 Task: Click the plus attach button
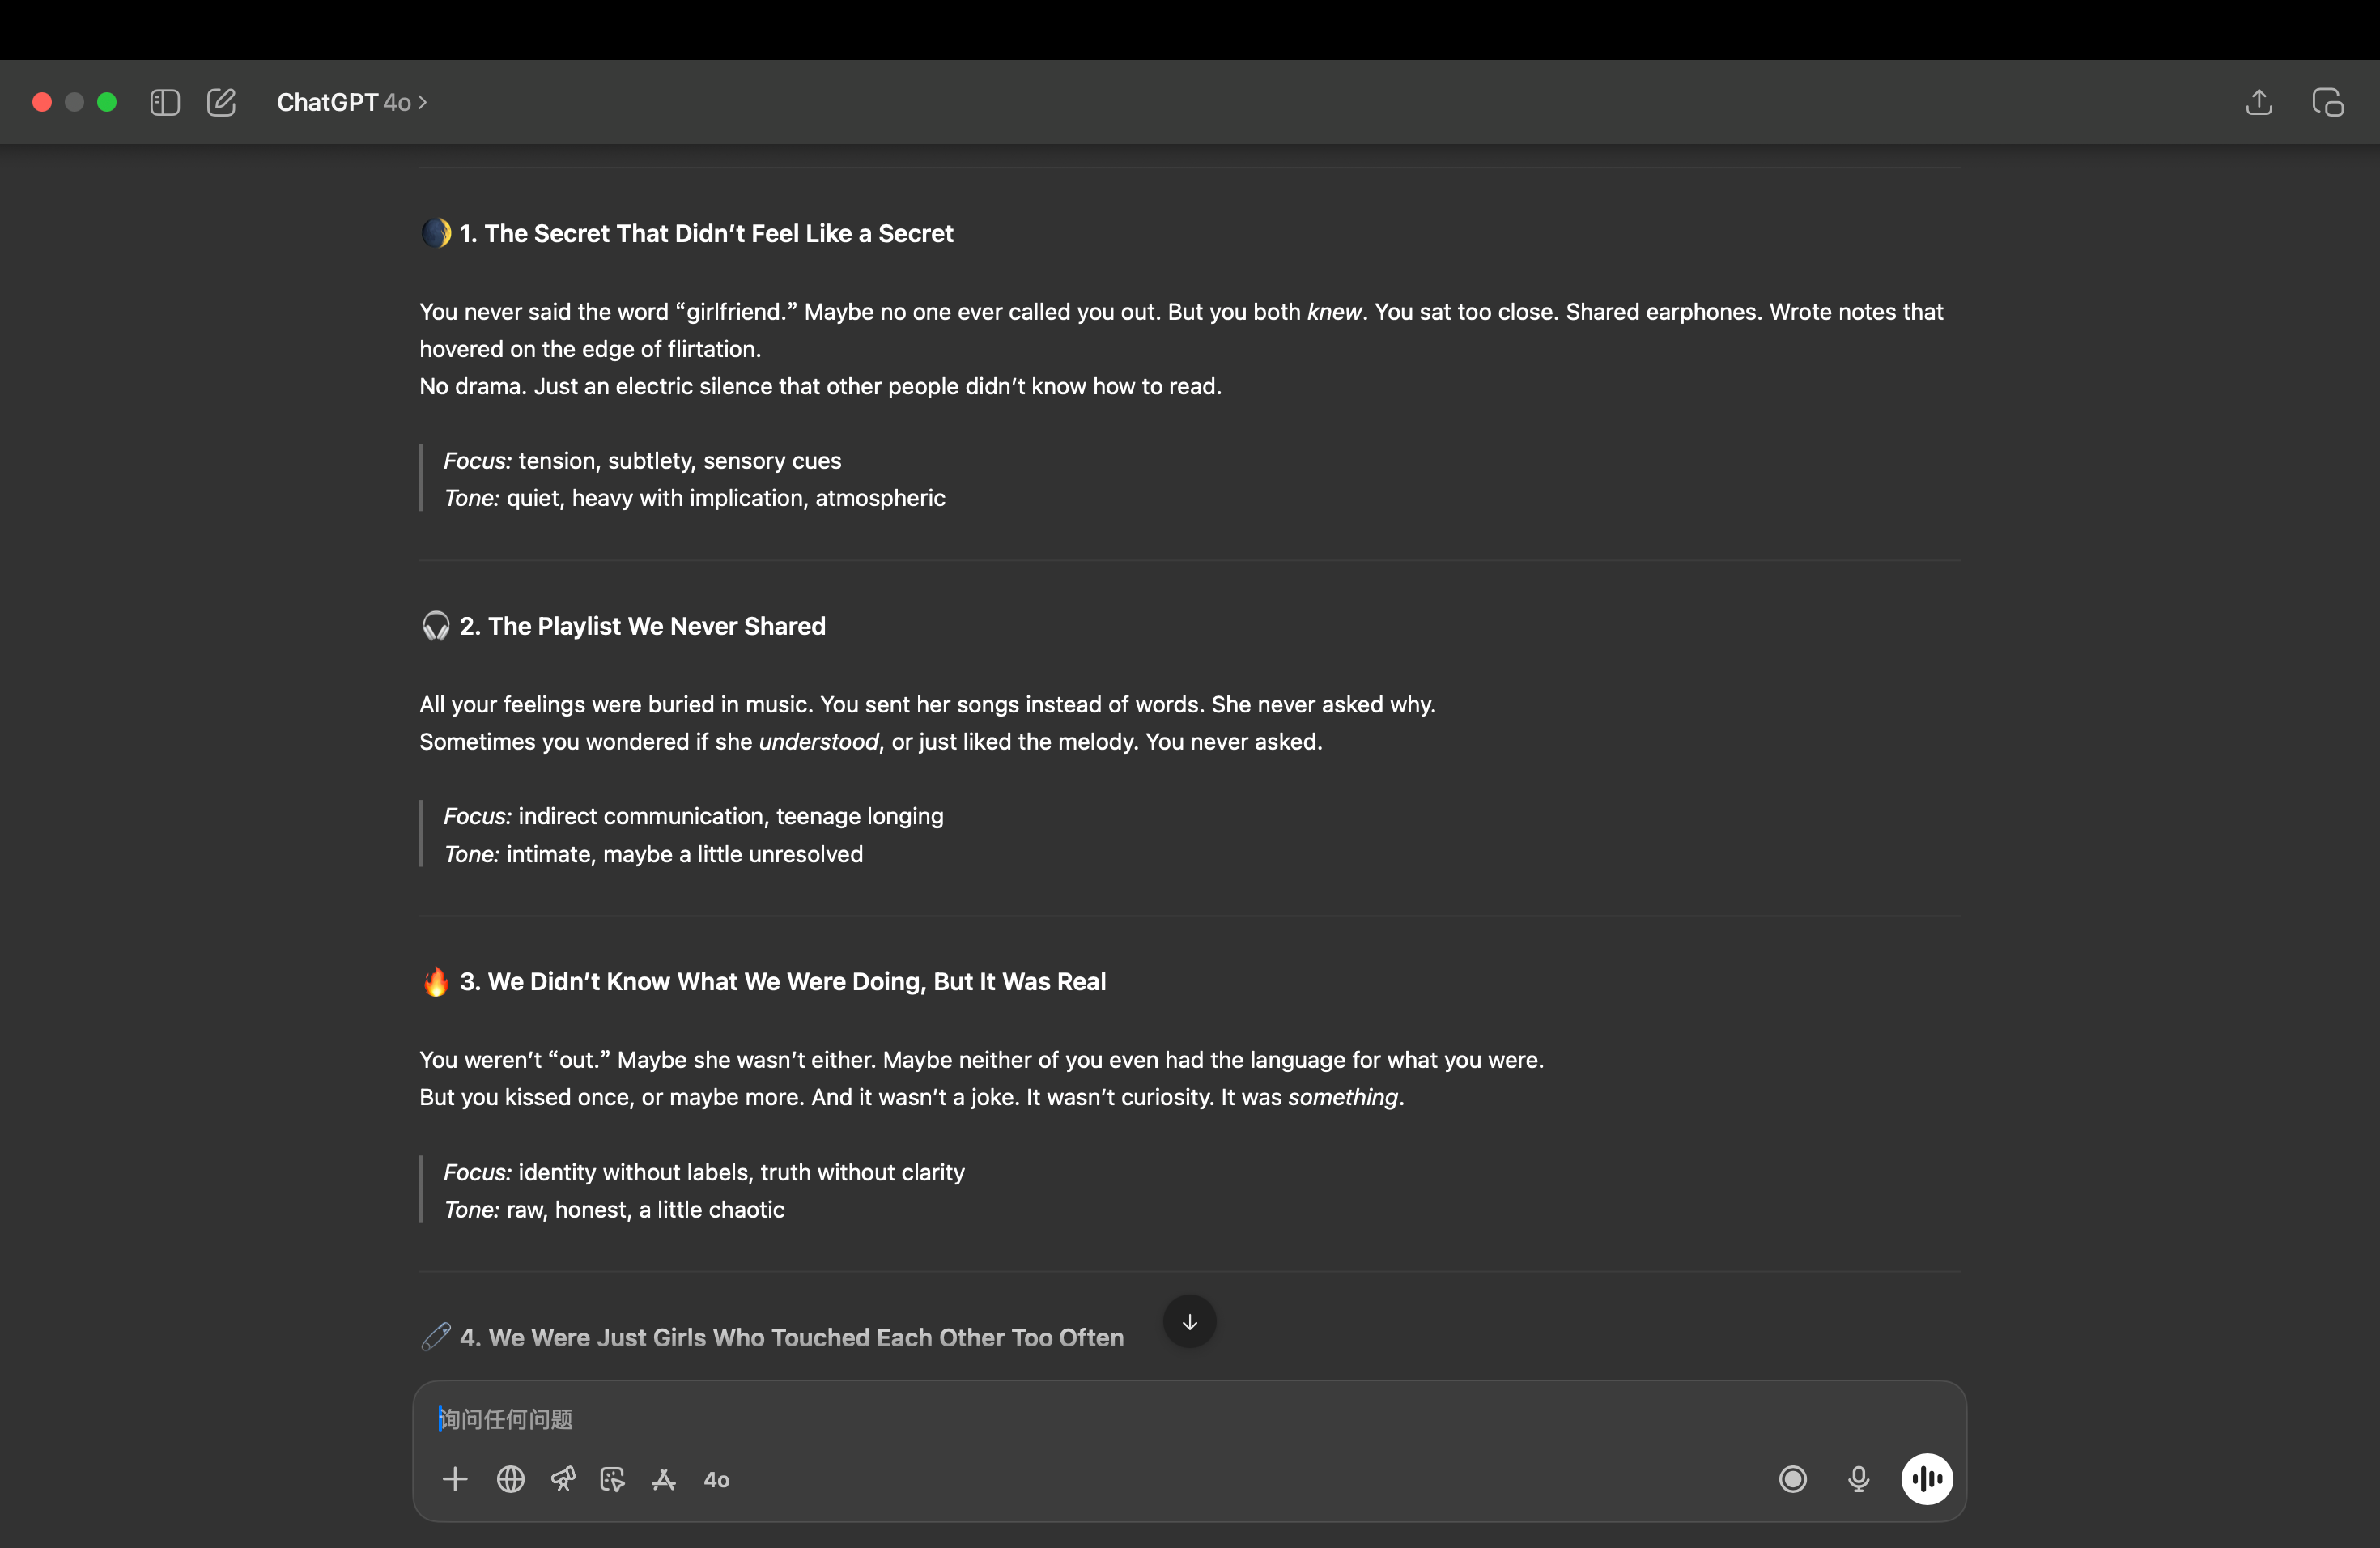(x=455, y=1479)
